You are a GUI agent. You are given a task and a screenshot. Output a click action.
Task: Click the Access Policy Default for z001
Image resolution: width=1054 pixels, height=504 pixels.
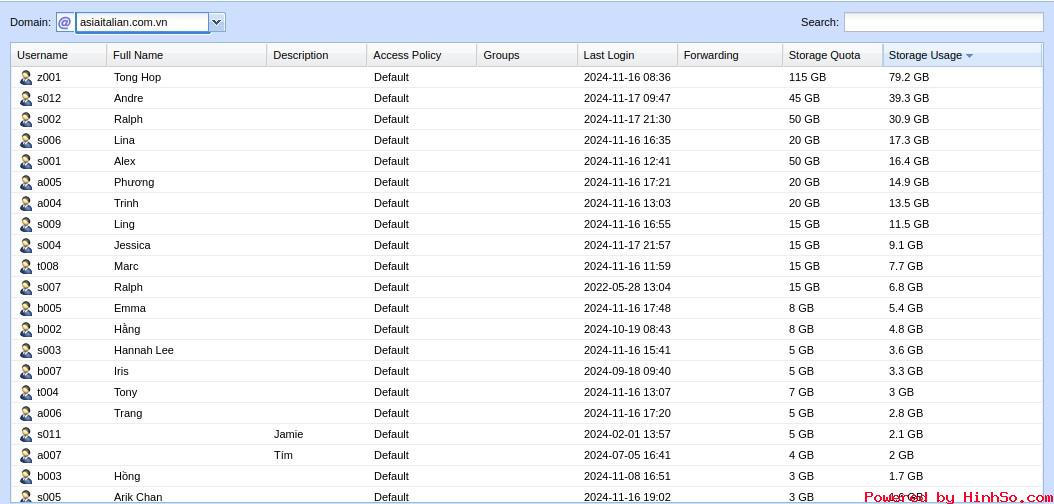[391, 77]
